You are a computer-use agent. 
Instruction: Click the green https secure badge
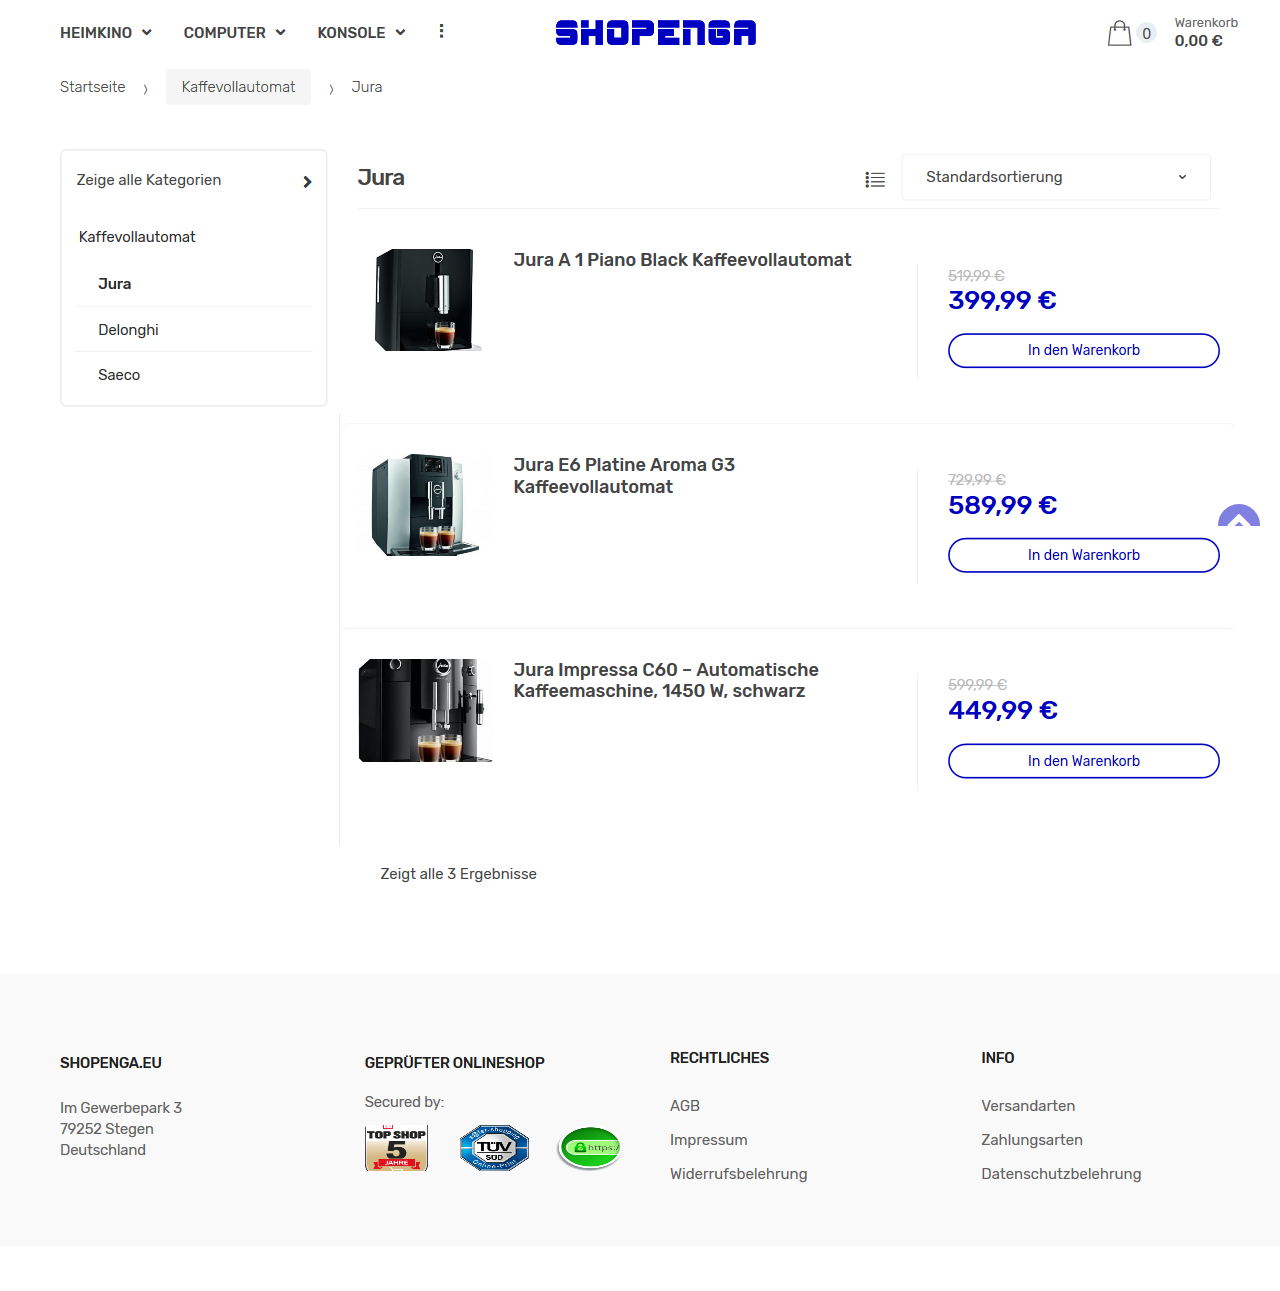[589, 1148]
